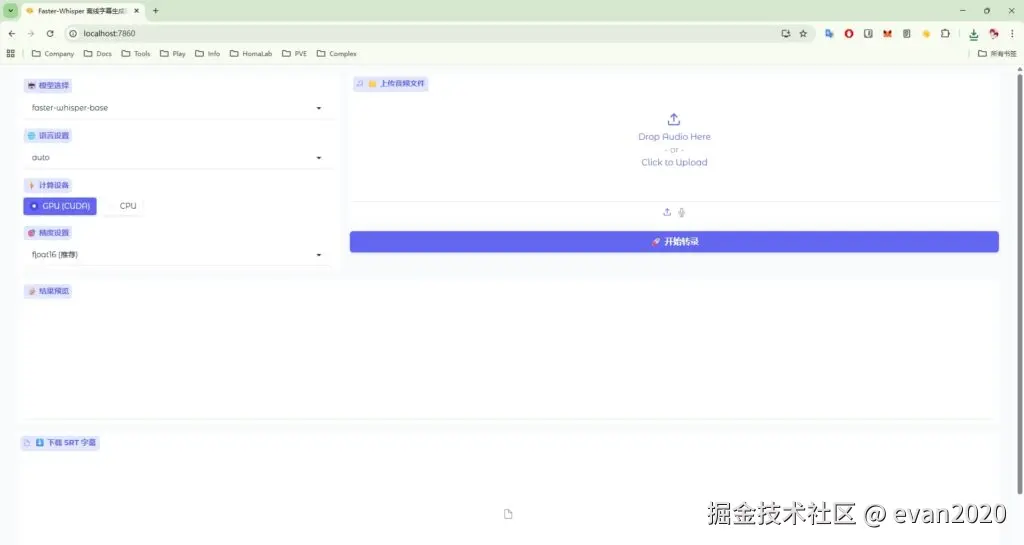Open the translate extension icon

829,33
